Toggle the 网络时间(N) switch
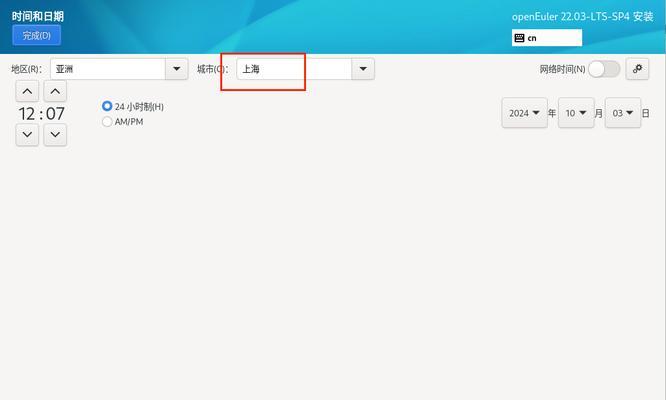This screenshot has height=400, width=666. click(x=604, y=69)
